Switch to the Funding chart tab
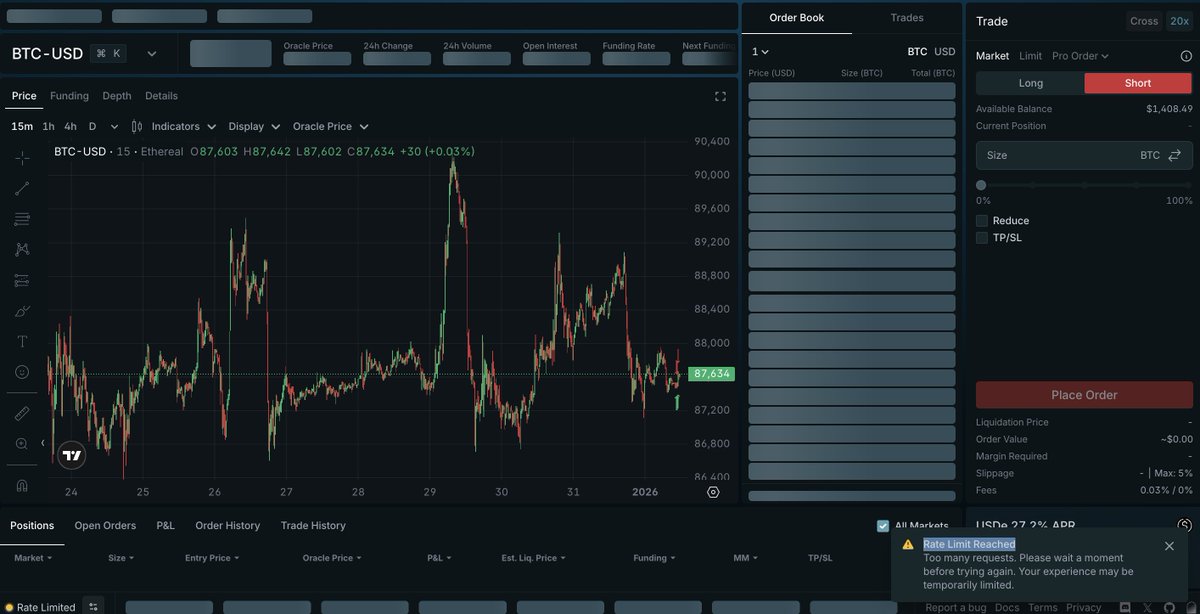Screen dimensions: 1200x614 [69, 96]
